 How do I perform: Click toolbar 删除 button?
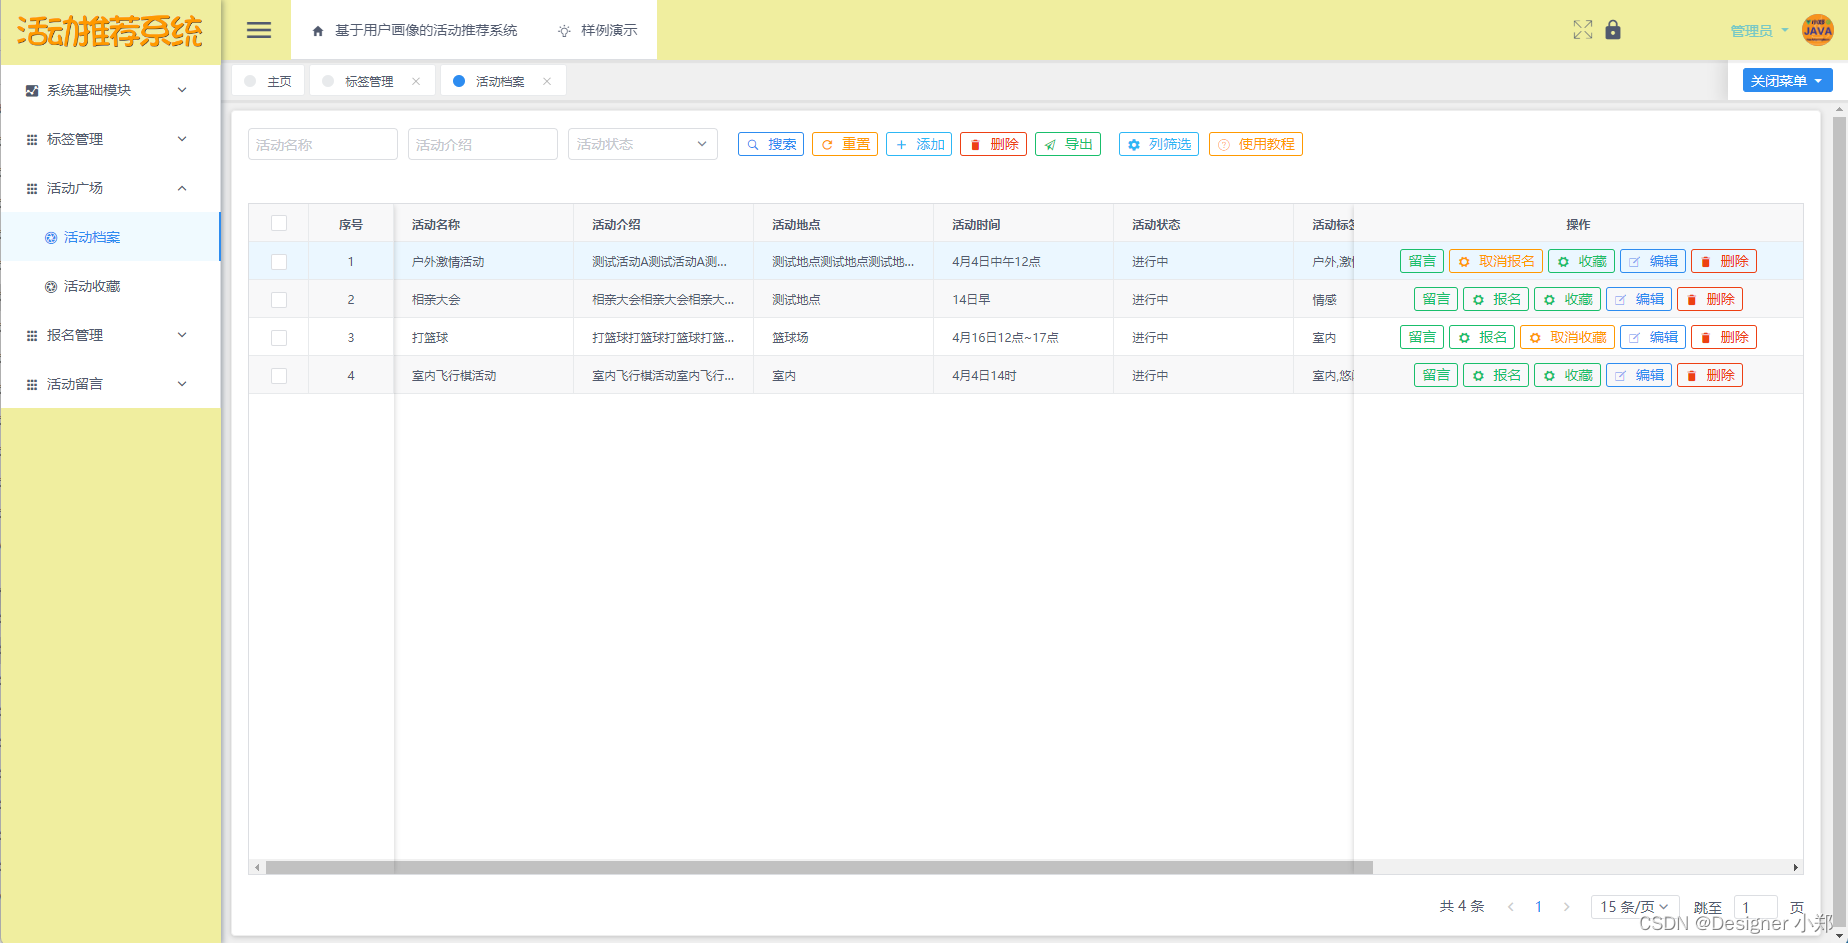[x=993, y=144]
